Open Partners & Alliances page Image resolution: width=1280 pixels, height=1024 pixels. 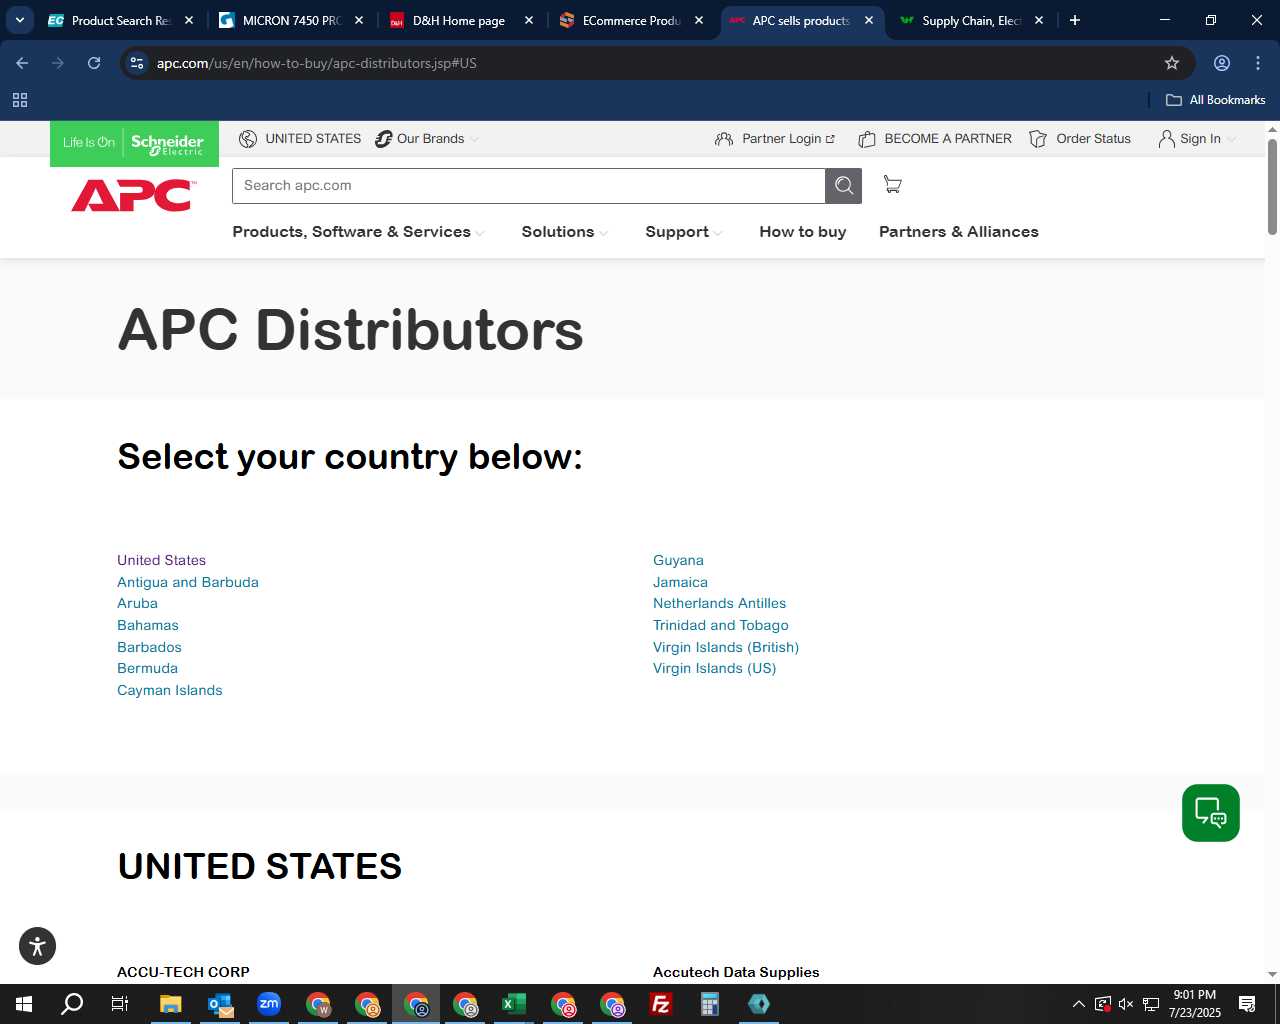[x=959, y=232]
